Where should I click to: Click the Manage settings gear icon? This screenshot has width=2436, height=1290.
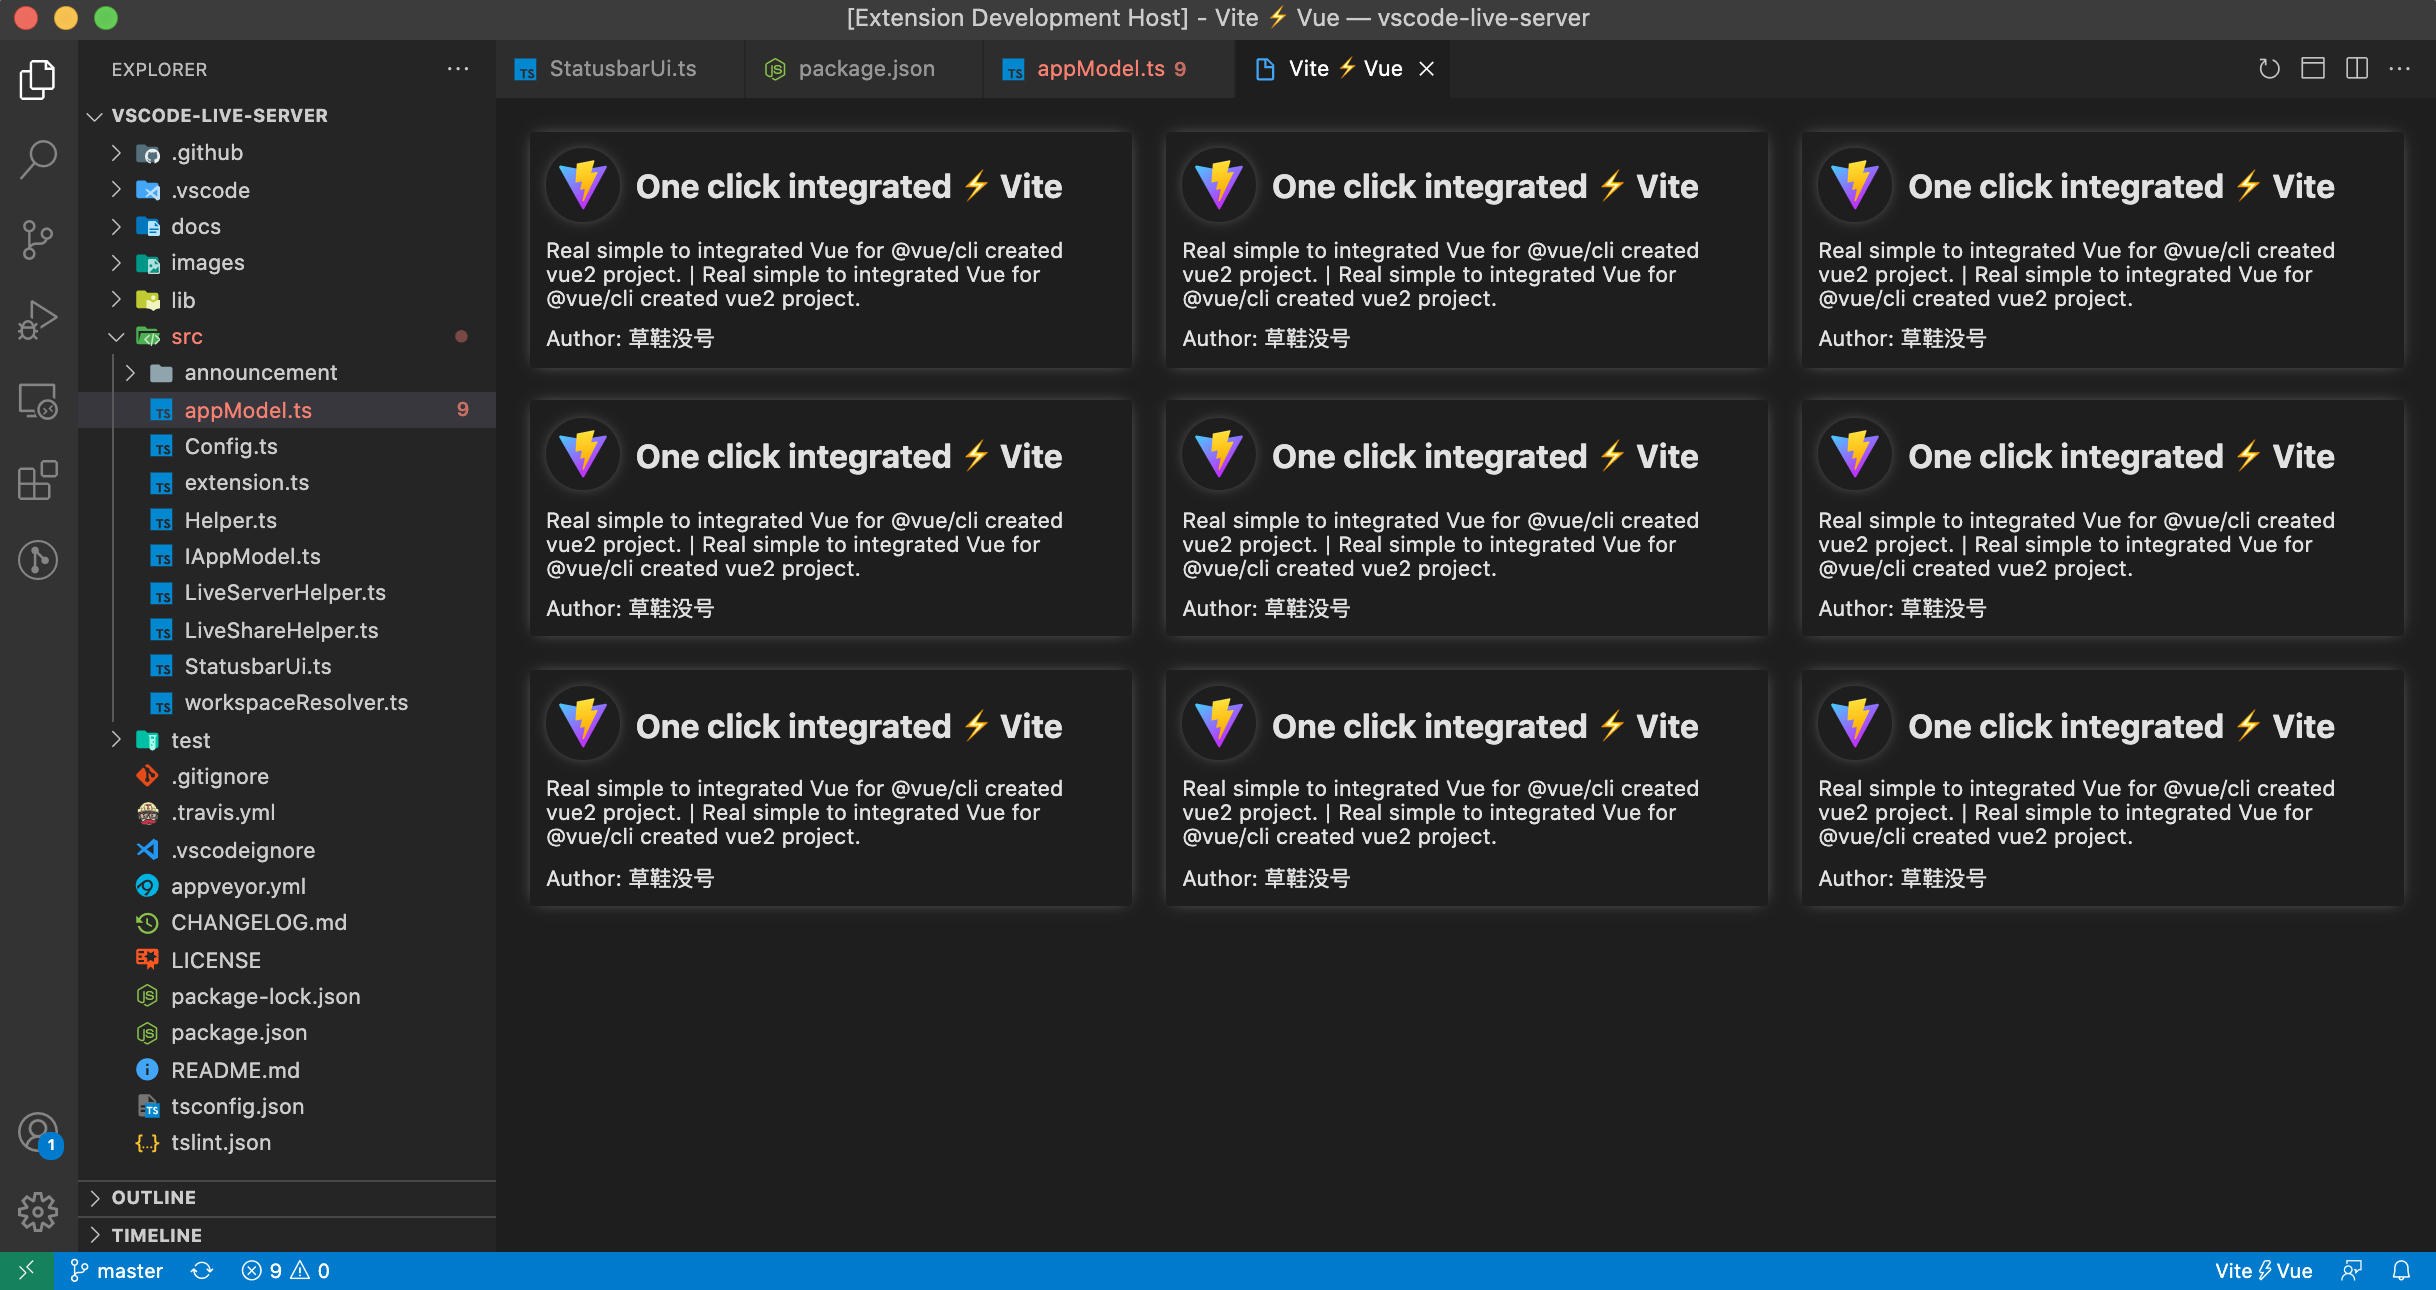coord(38,1211)
